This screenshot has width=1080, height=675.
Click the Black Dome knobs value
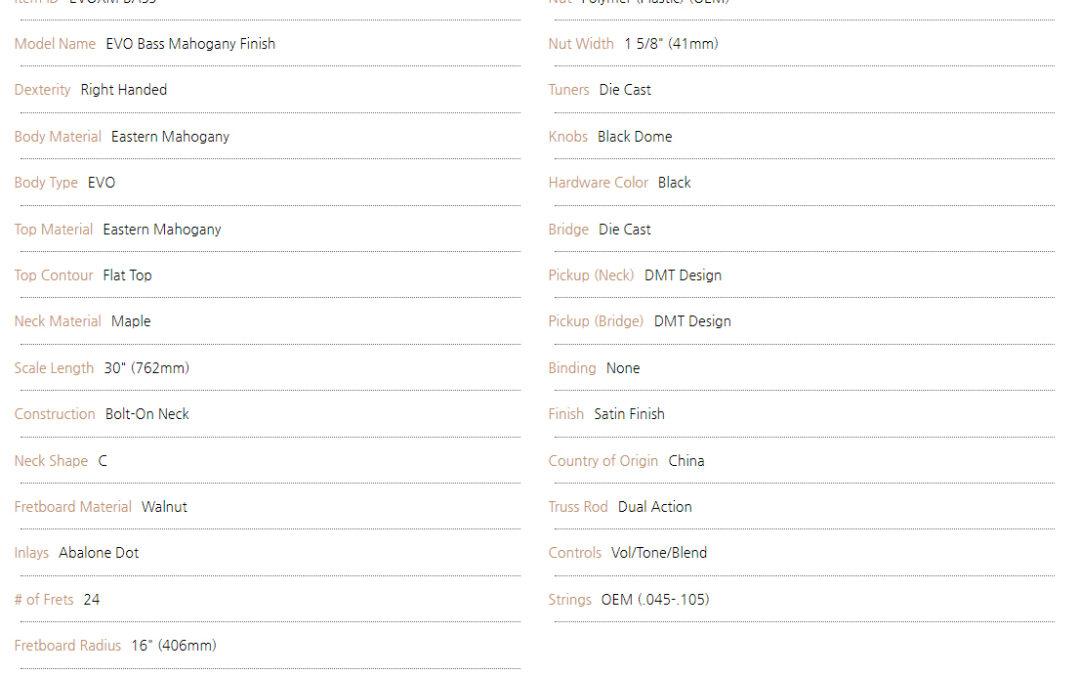[635, 137]
